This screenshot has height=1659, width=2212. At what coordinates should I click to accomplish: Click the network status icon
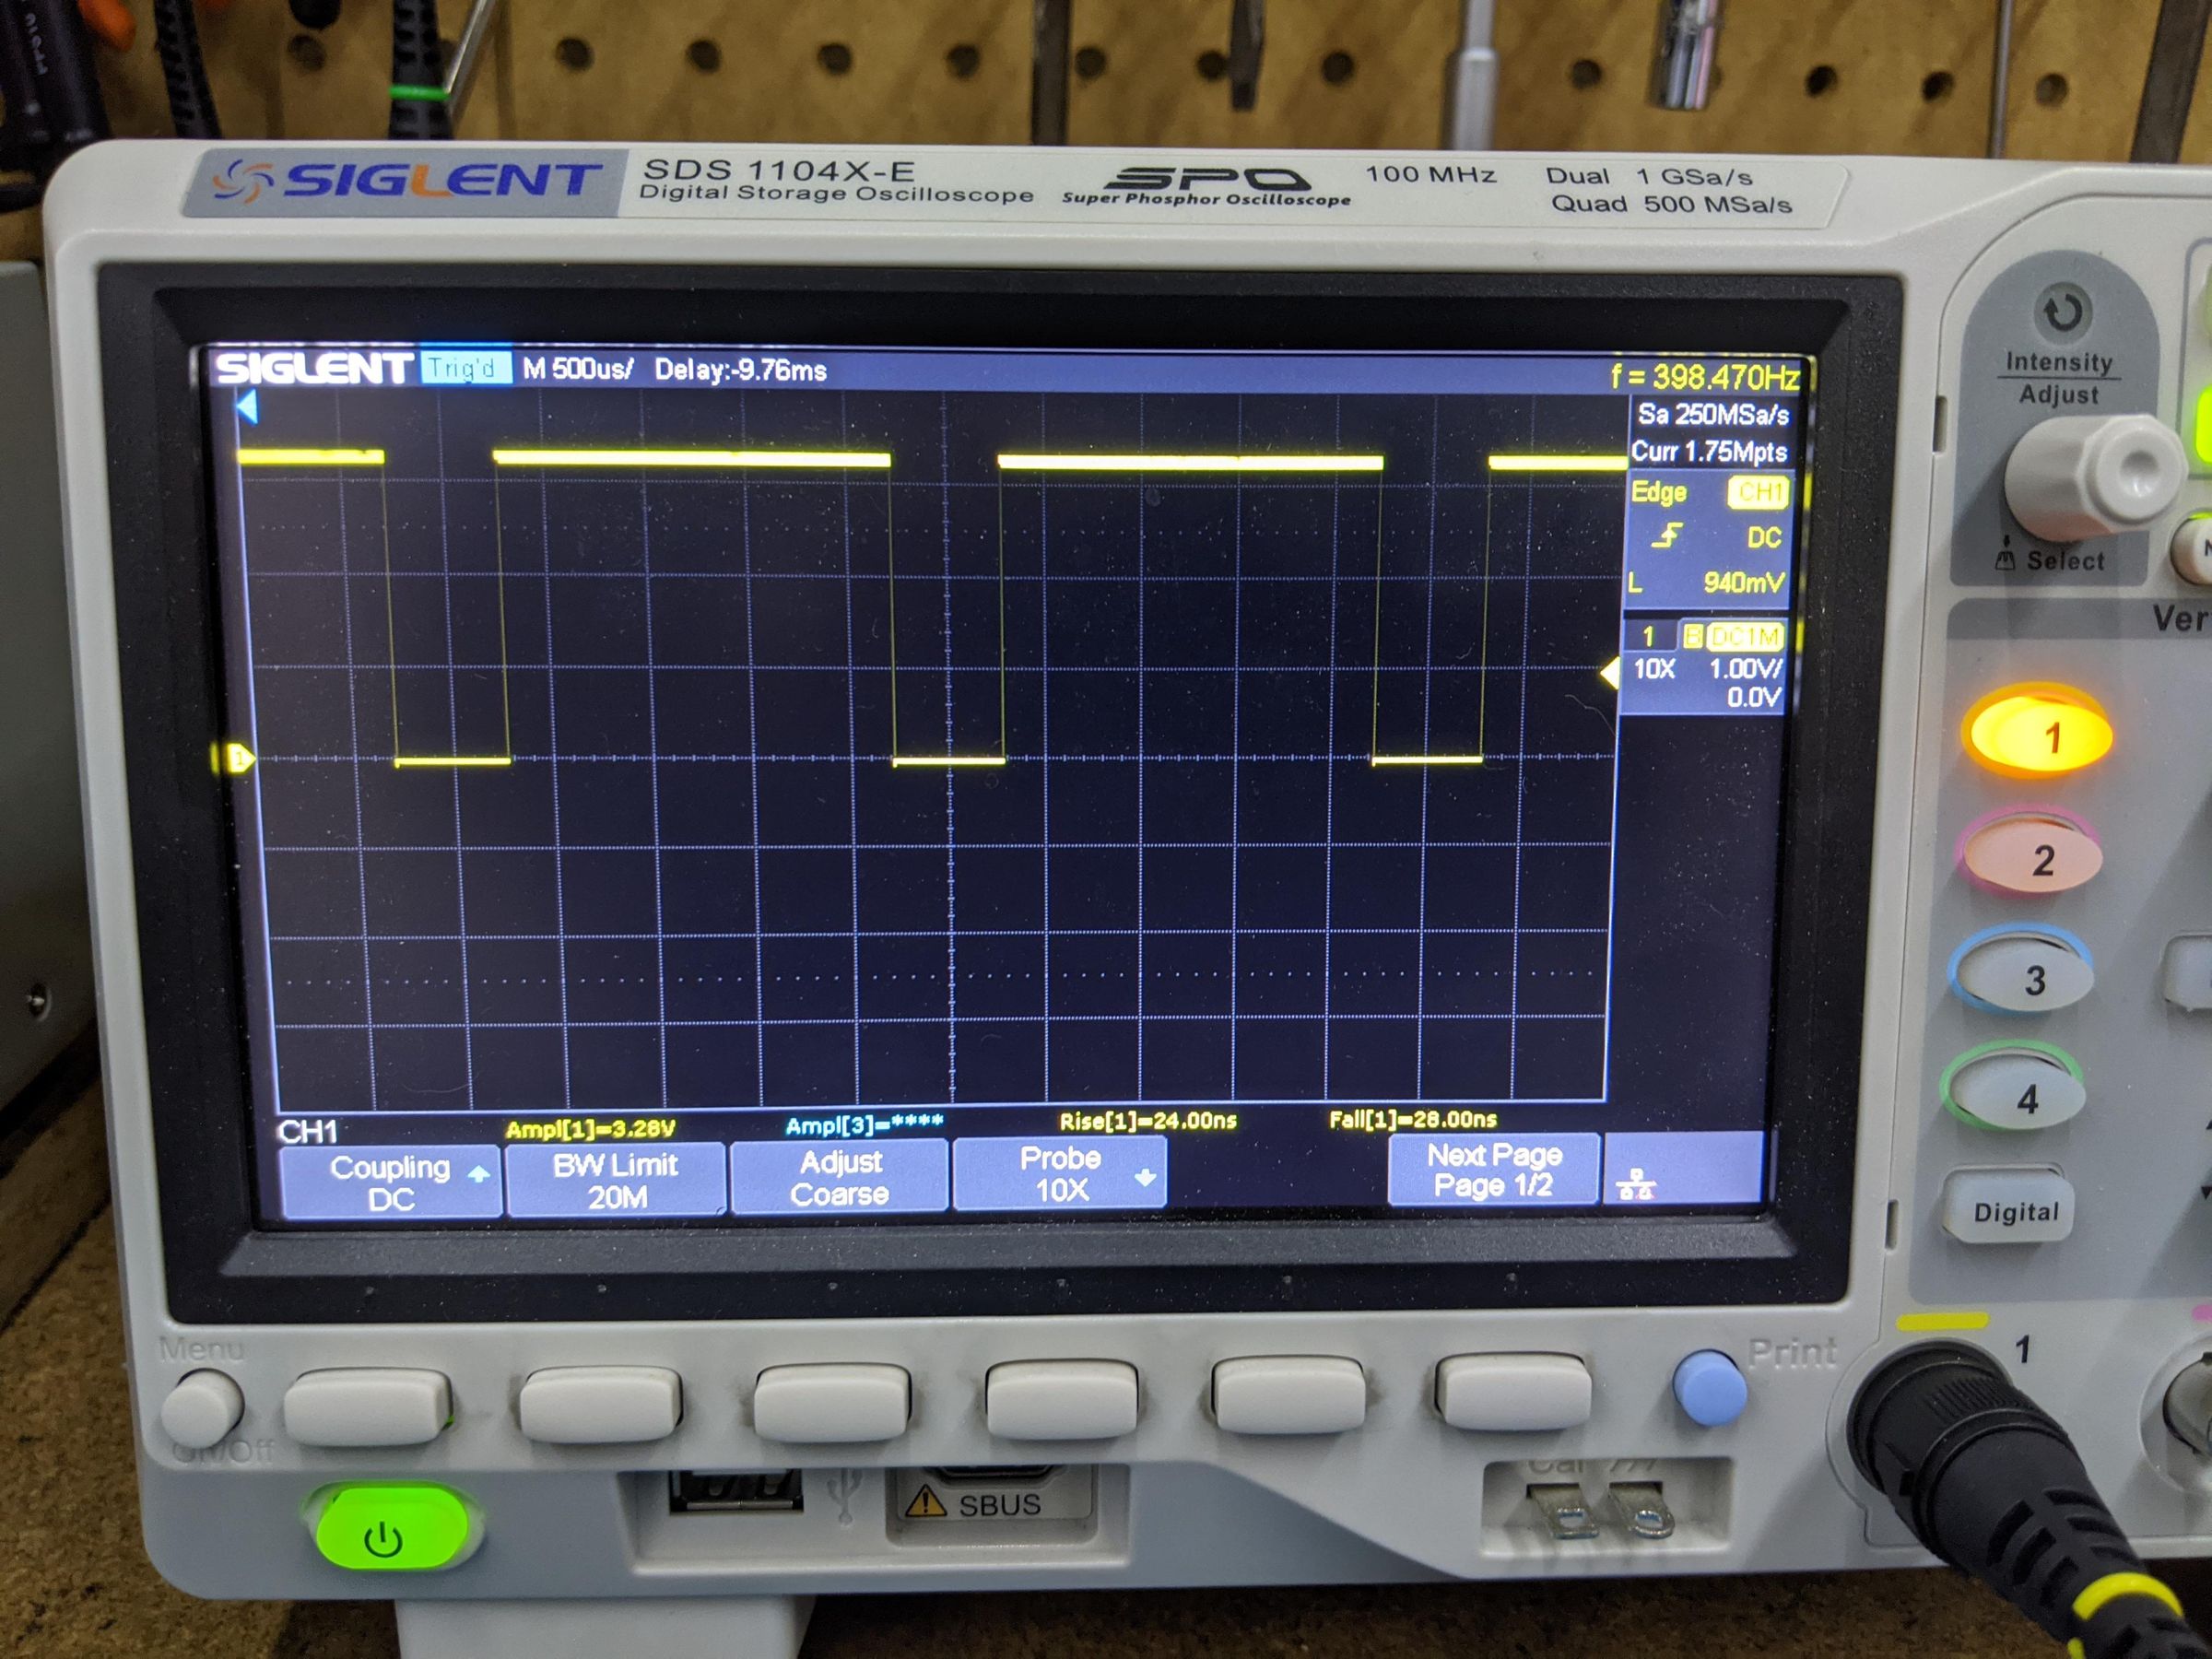1635,1186
